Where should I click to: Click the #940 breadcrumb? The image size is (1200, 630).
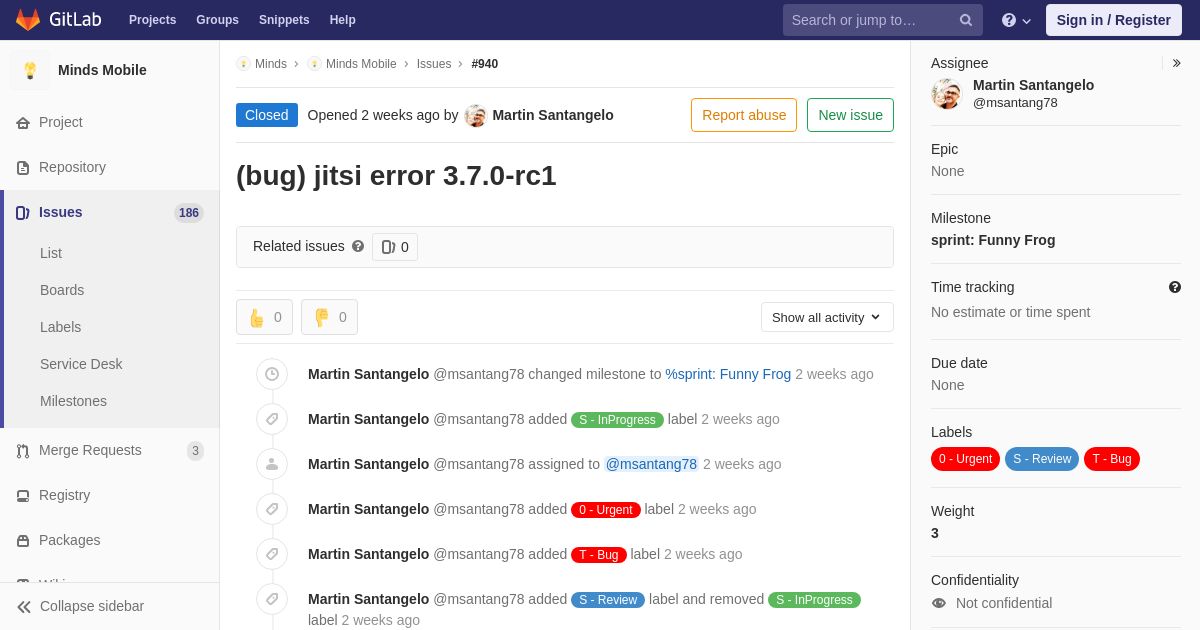(x=485, y=64)
